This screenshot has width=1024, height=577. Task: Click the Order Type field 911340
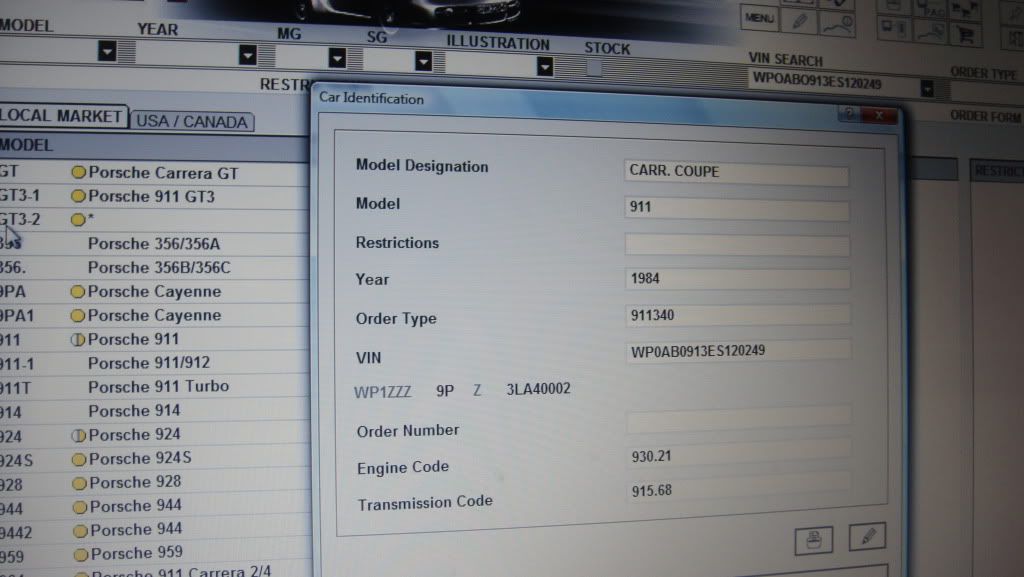point(738,315)
